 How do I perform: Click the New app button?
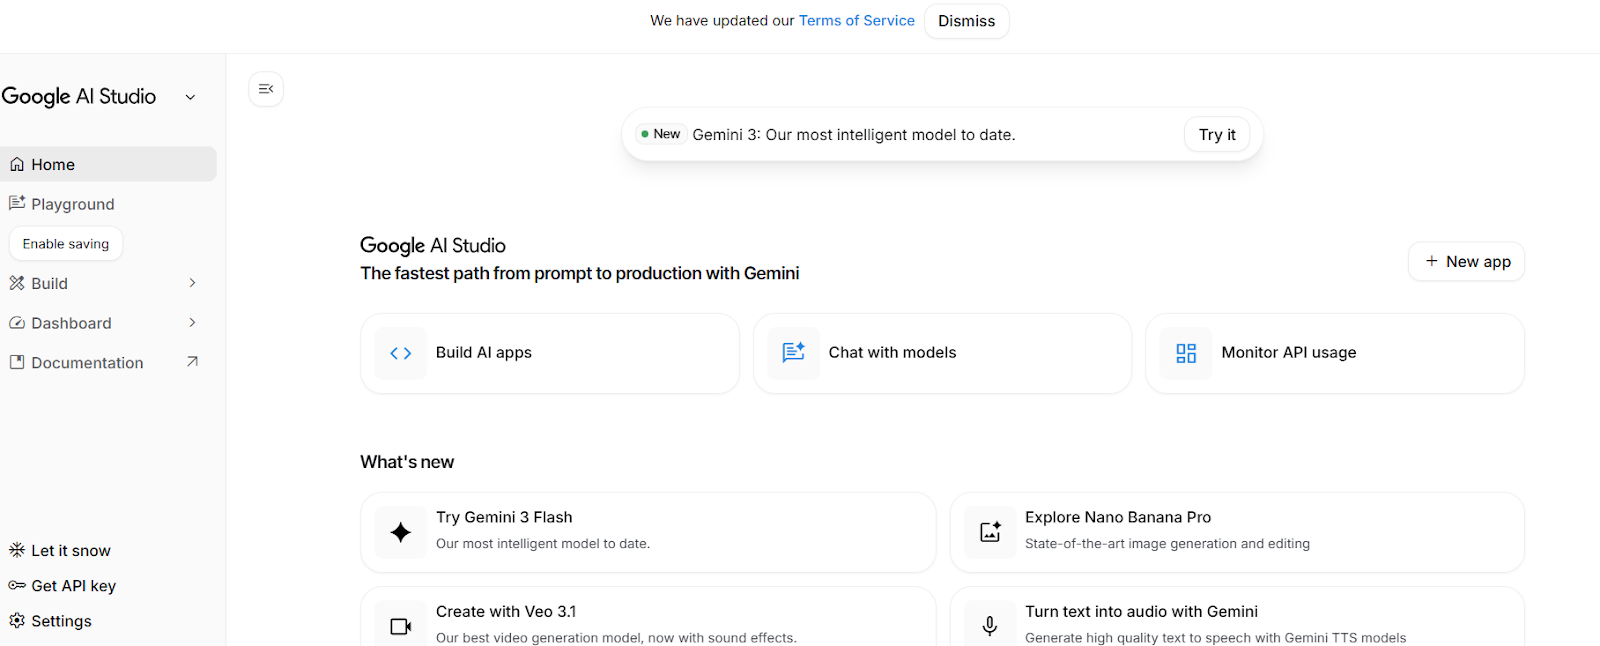(x=1465, y=261)
